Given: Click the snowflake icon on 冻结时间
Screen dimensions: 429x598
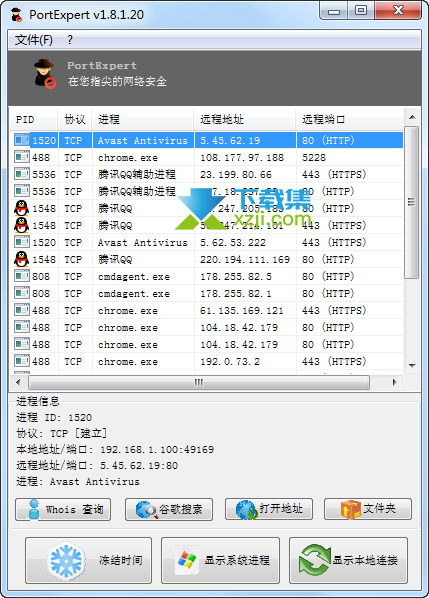Looking at the screenshot, I should coord(66,561).
